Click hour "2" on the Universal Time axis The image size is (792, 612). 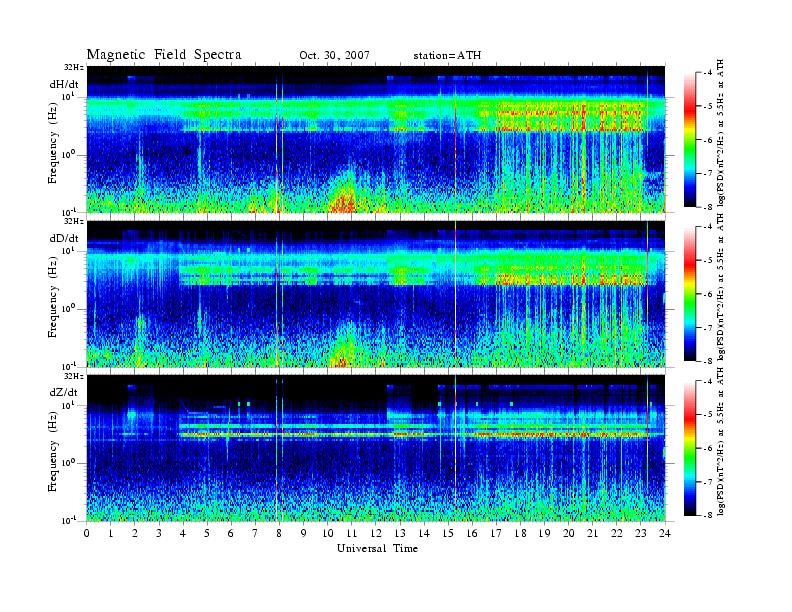(135, 534)
